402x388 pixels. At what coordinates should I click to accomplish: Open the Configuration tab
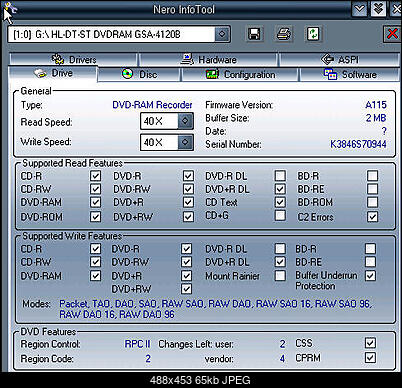click(x=240, y=74)
